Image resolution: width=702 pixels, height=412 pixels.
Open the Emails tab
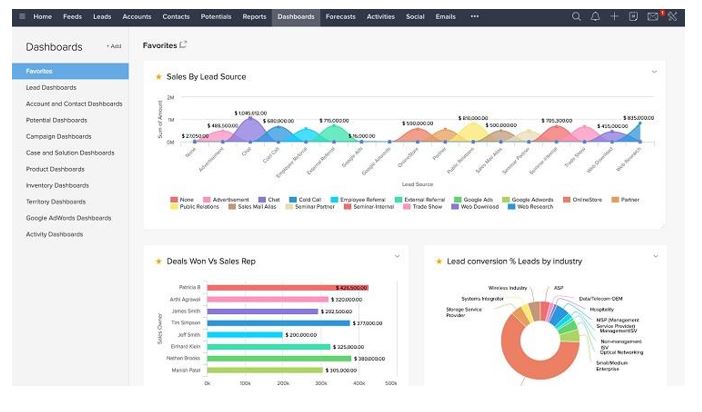(445, 17)
